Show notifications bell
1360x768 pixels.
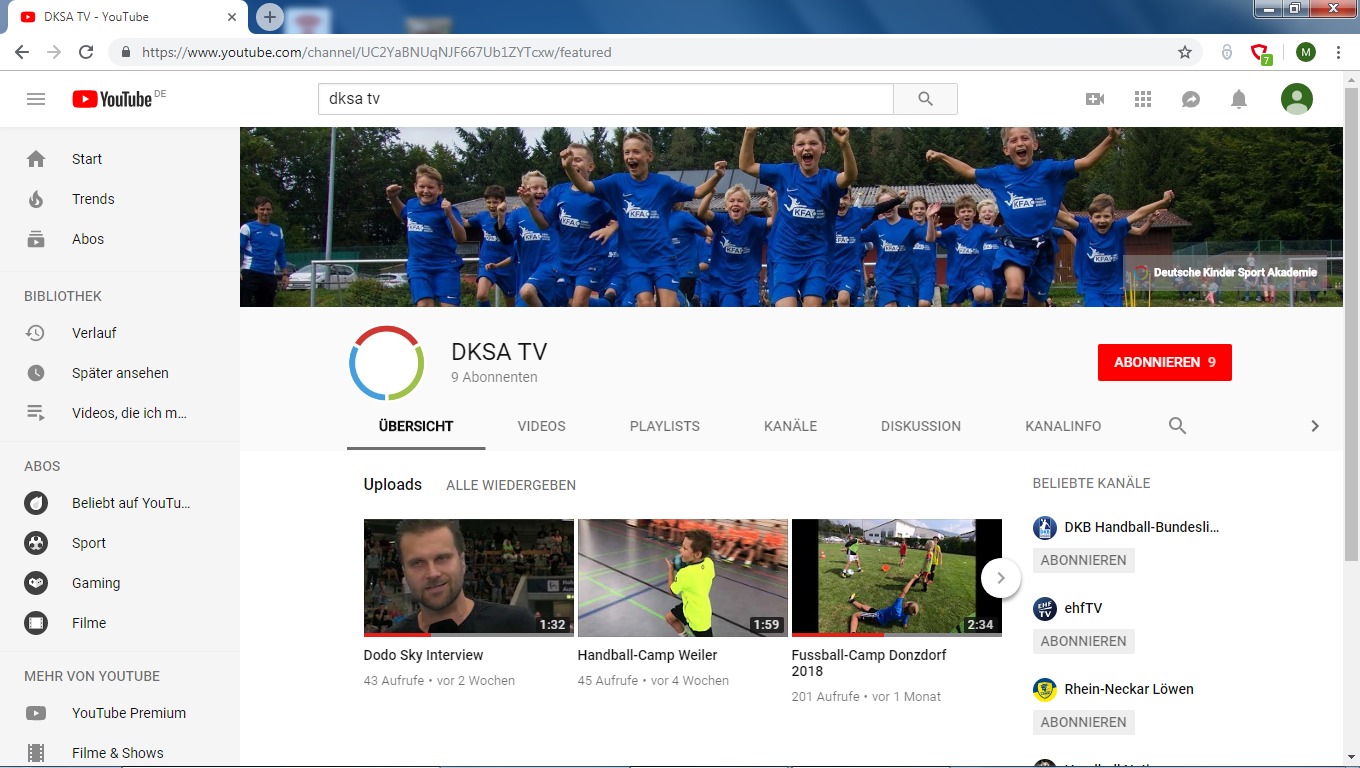(x=1239, y=99)
